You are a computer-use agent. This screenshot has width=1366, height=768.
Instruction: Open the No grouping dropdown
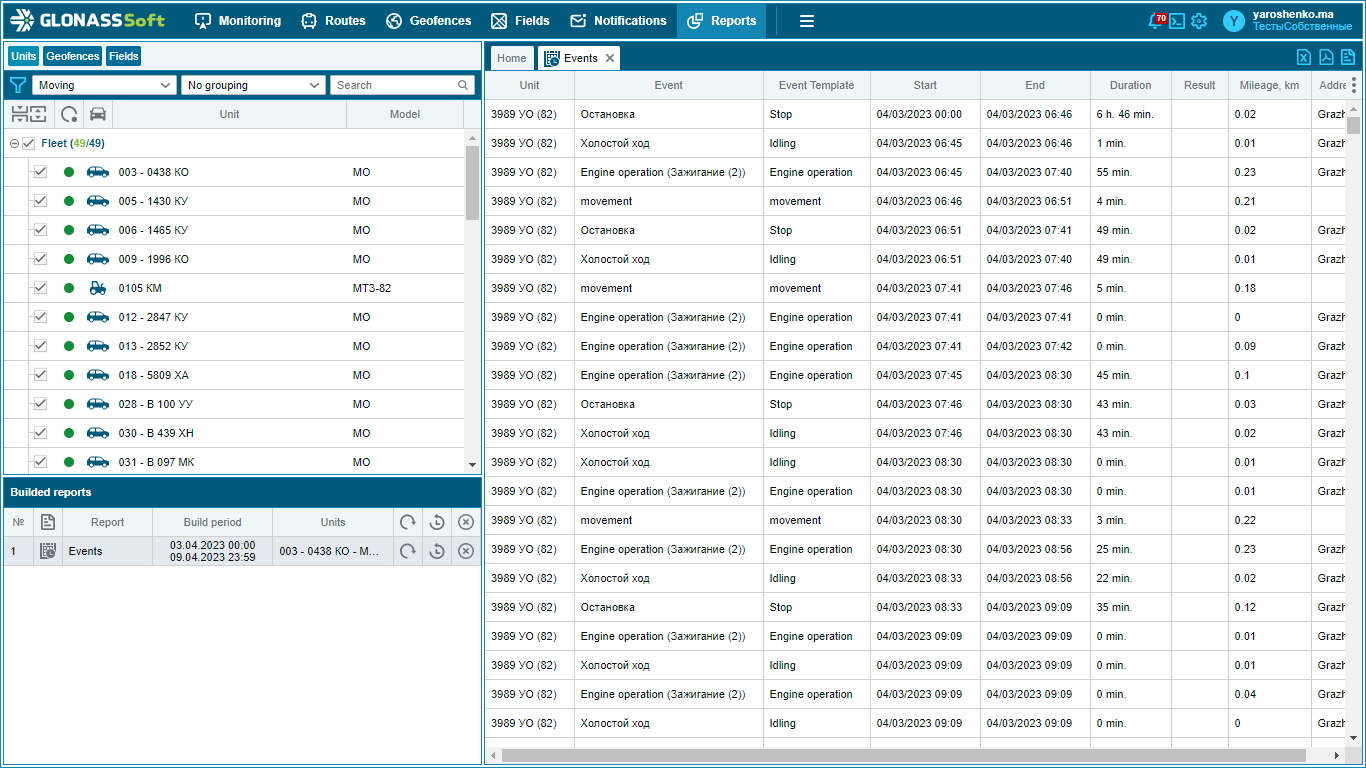click(253, 85)
